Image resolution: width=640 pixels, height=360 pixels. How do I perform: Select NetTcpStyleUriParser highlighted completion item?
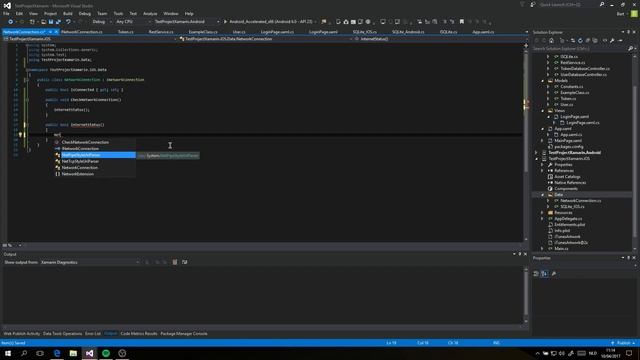(x=95, y=155)
